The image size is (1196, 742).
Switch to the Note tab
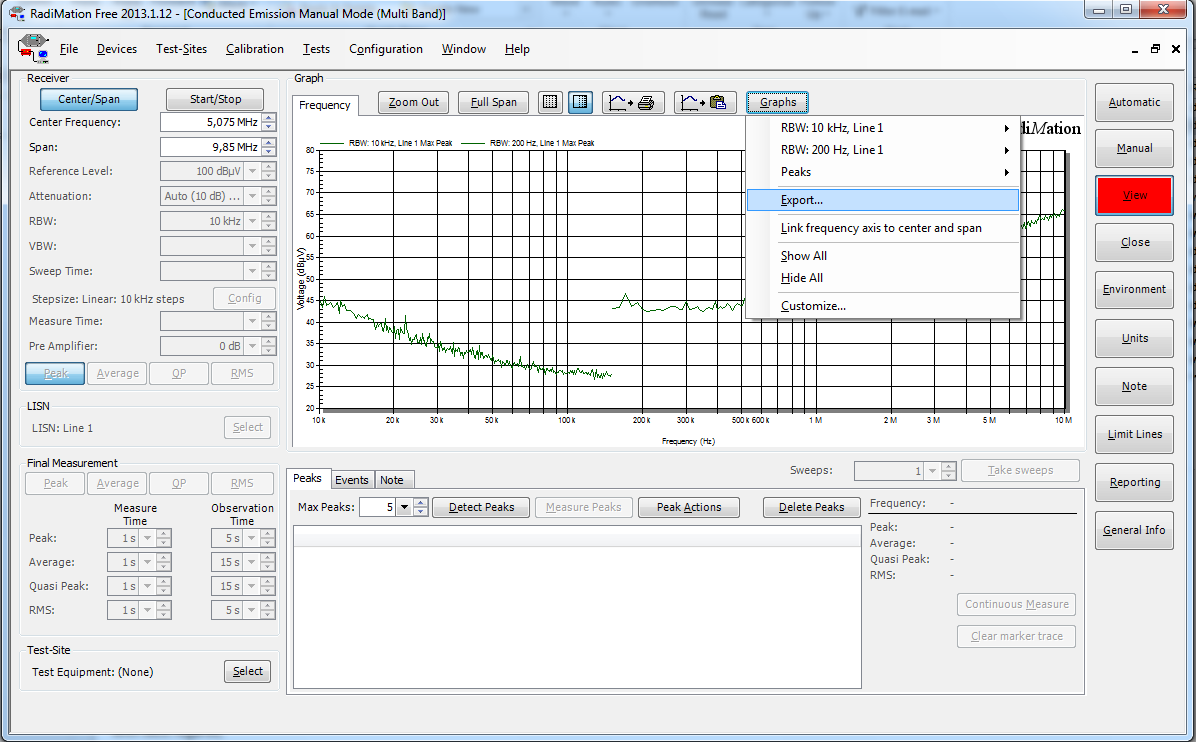(x=392, y=480)
